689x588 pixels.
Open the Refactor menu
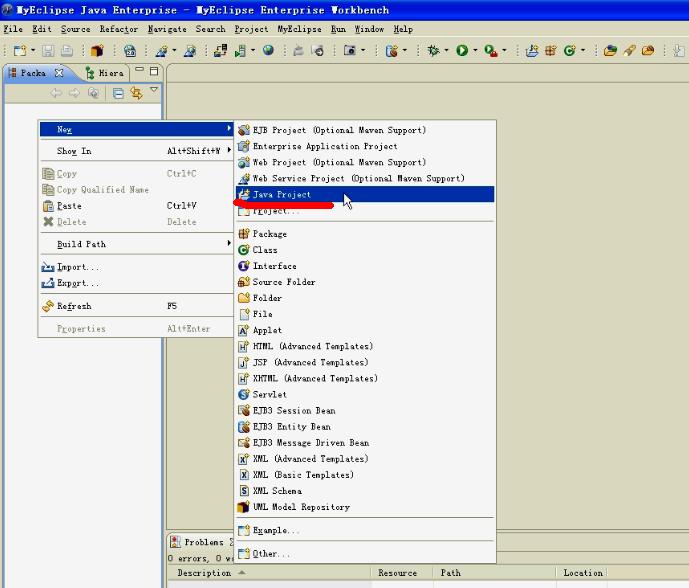[119, 29]
